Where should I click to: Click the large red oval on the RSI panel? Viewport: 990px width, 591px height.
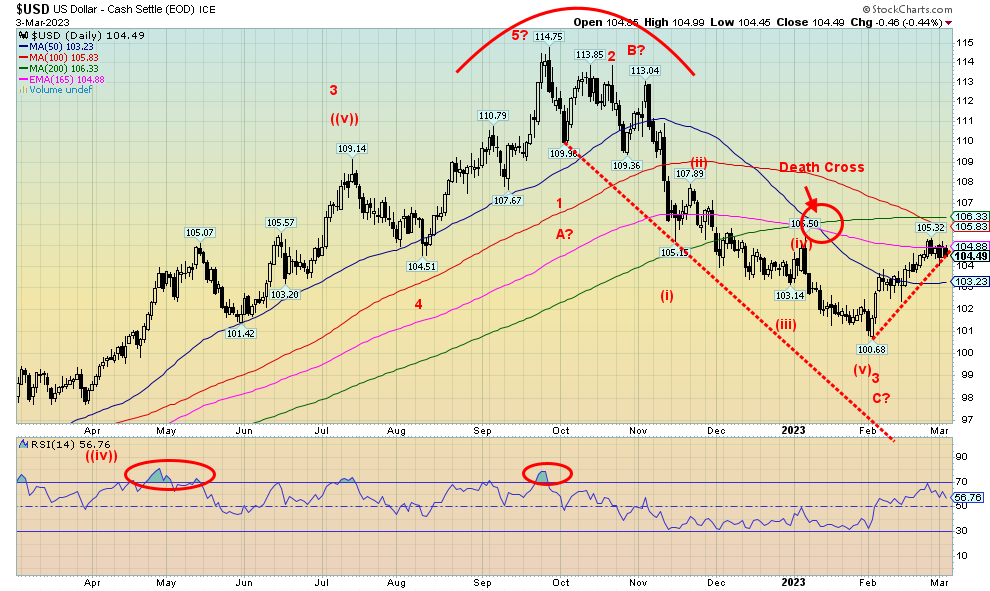pos(168,472)
